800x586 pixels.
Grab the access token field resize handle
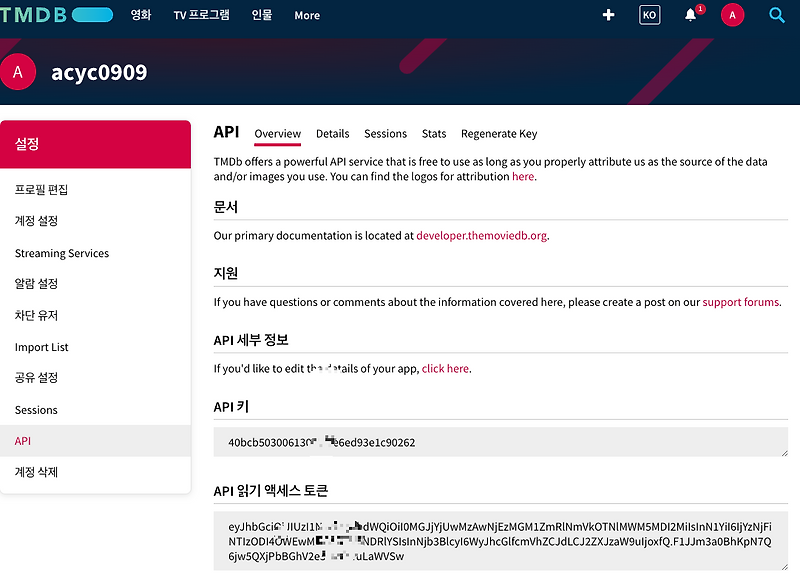click(784, 567)
